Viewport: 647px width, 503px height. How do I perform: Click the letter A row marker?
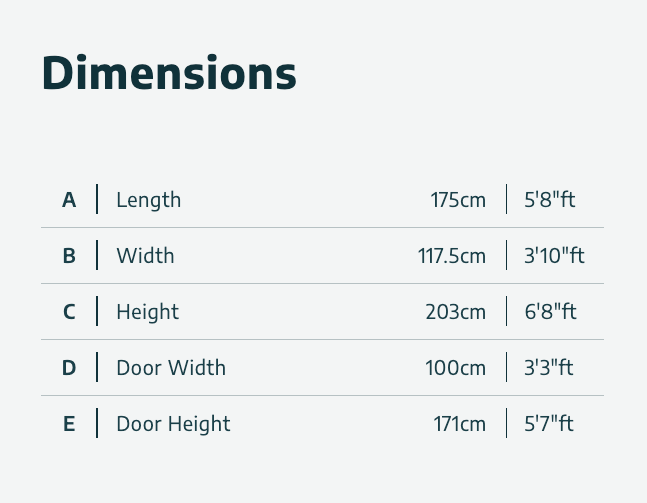tap(69, 200)
